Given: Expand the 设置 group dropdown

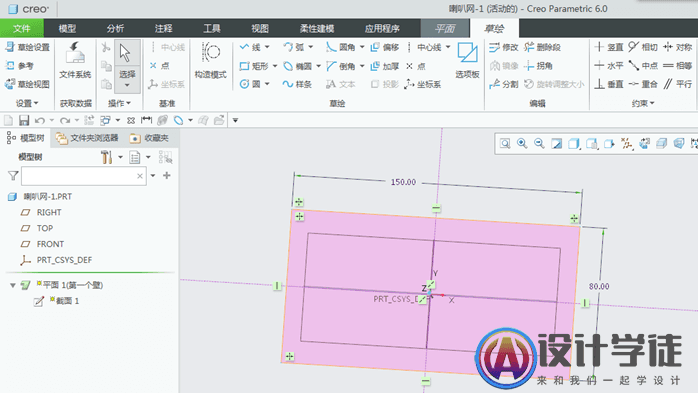Looking at the screenshot, I should pos(27,103).
